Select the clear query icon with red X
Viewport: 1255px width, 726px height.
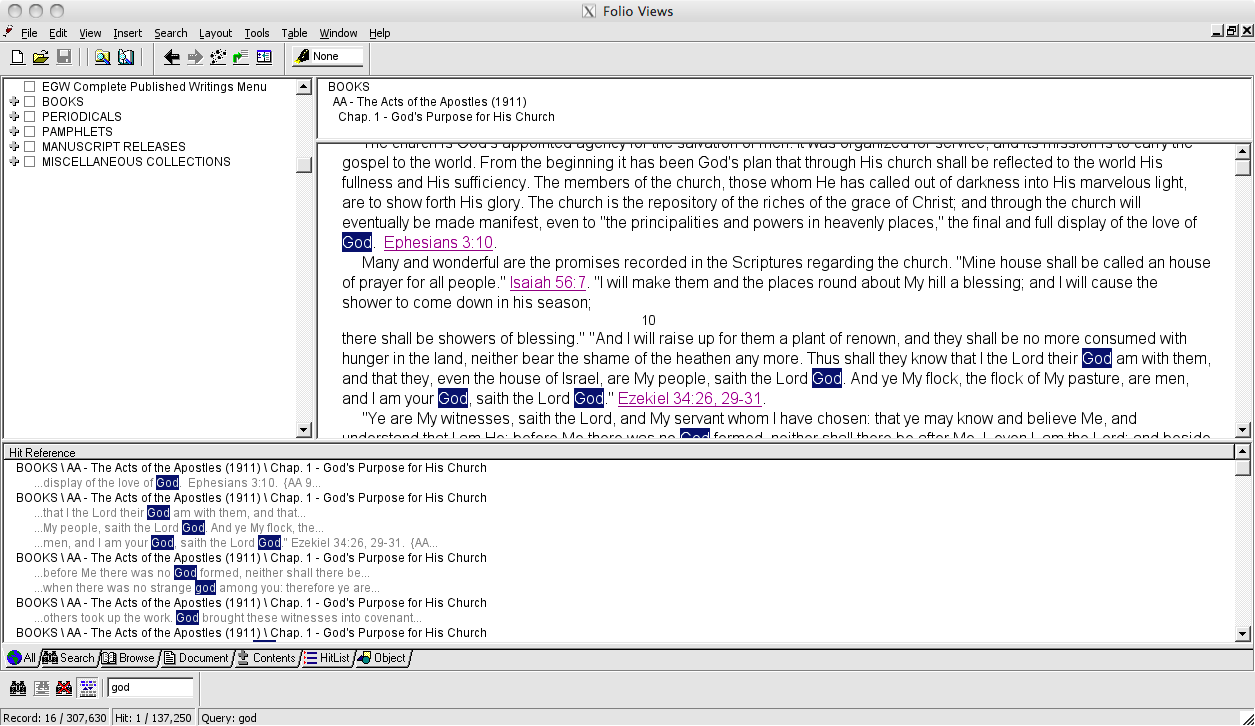tap(63, 687)
